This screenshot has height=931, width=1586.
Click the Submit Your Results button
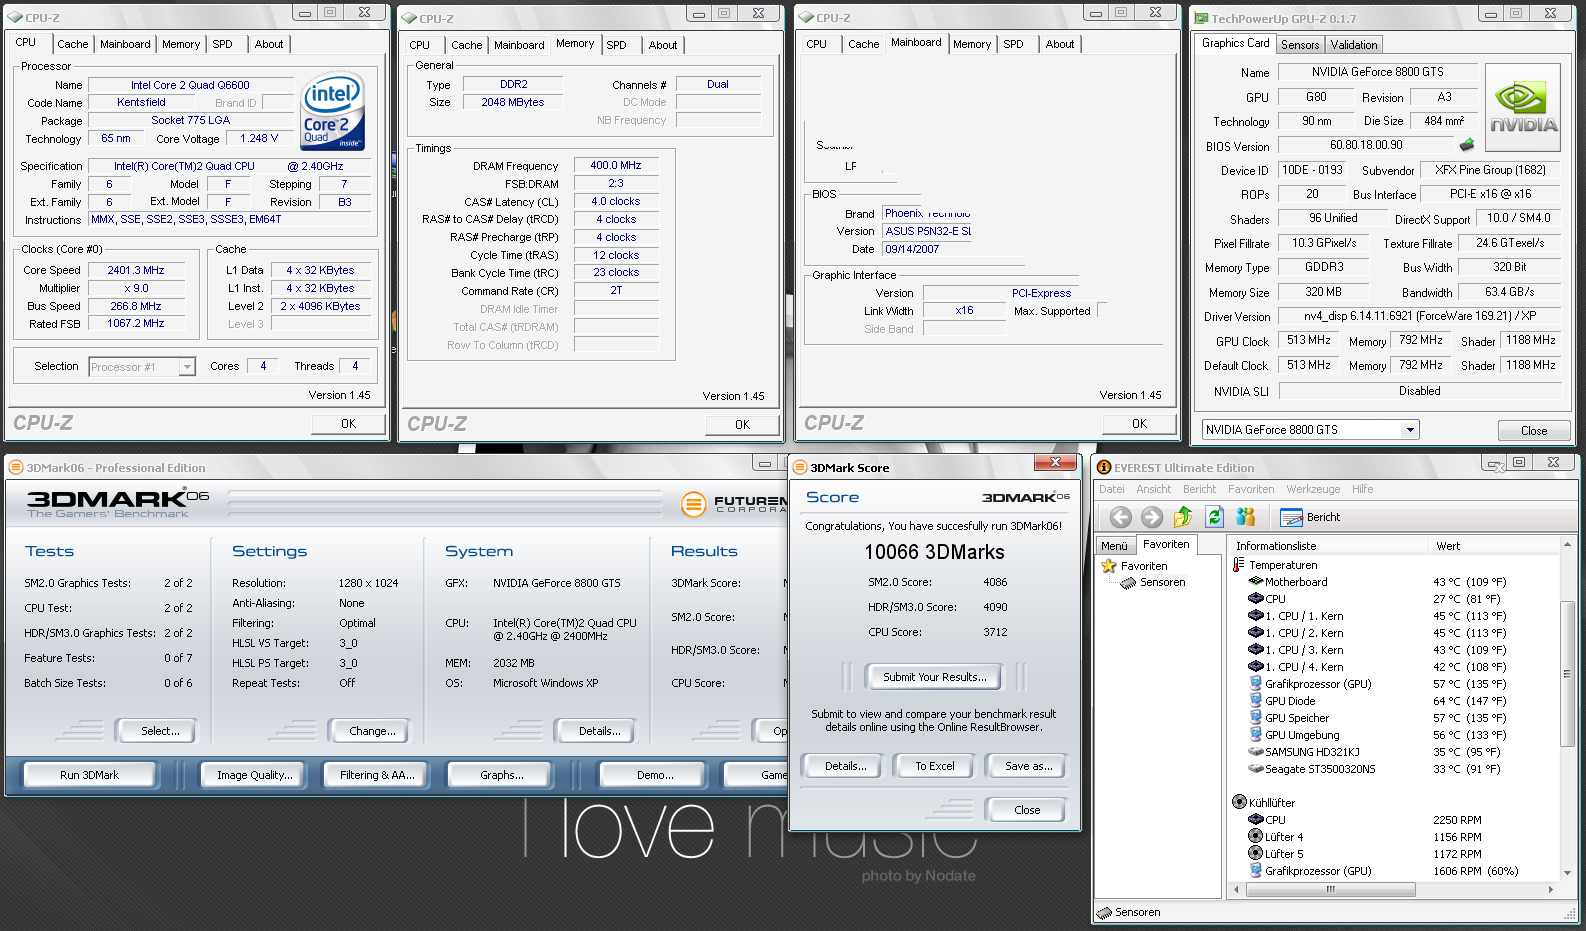click(935, 677)
